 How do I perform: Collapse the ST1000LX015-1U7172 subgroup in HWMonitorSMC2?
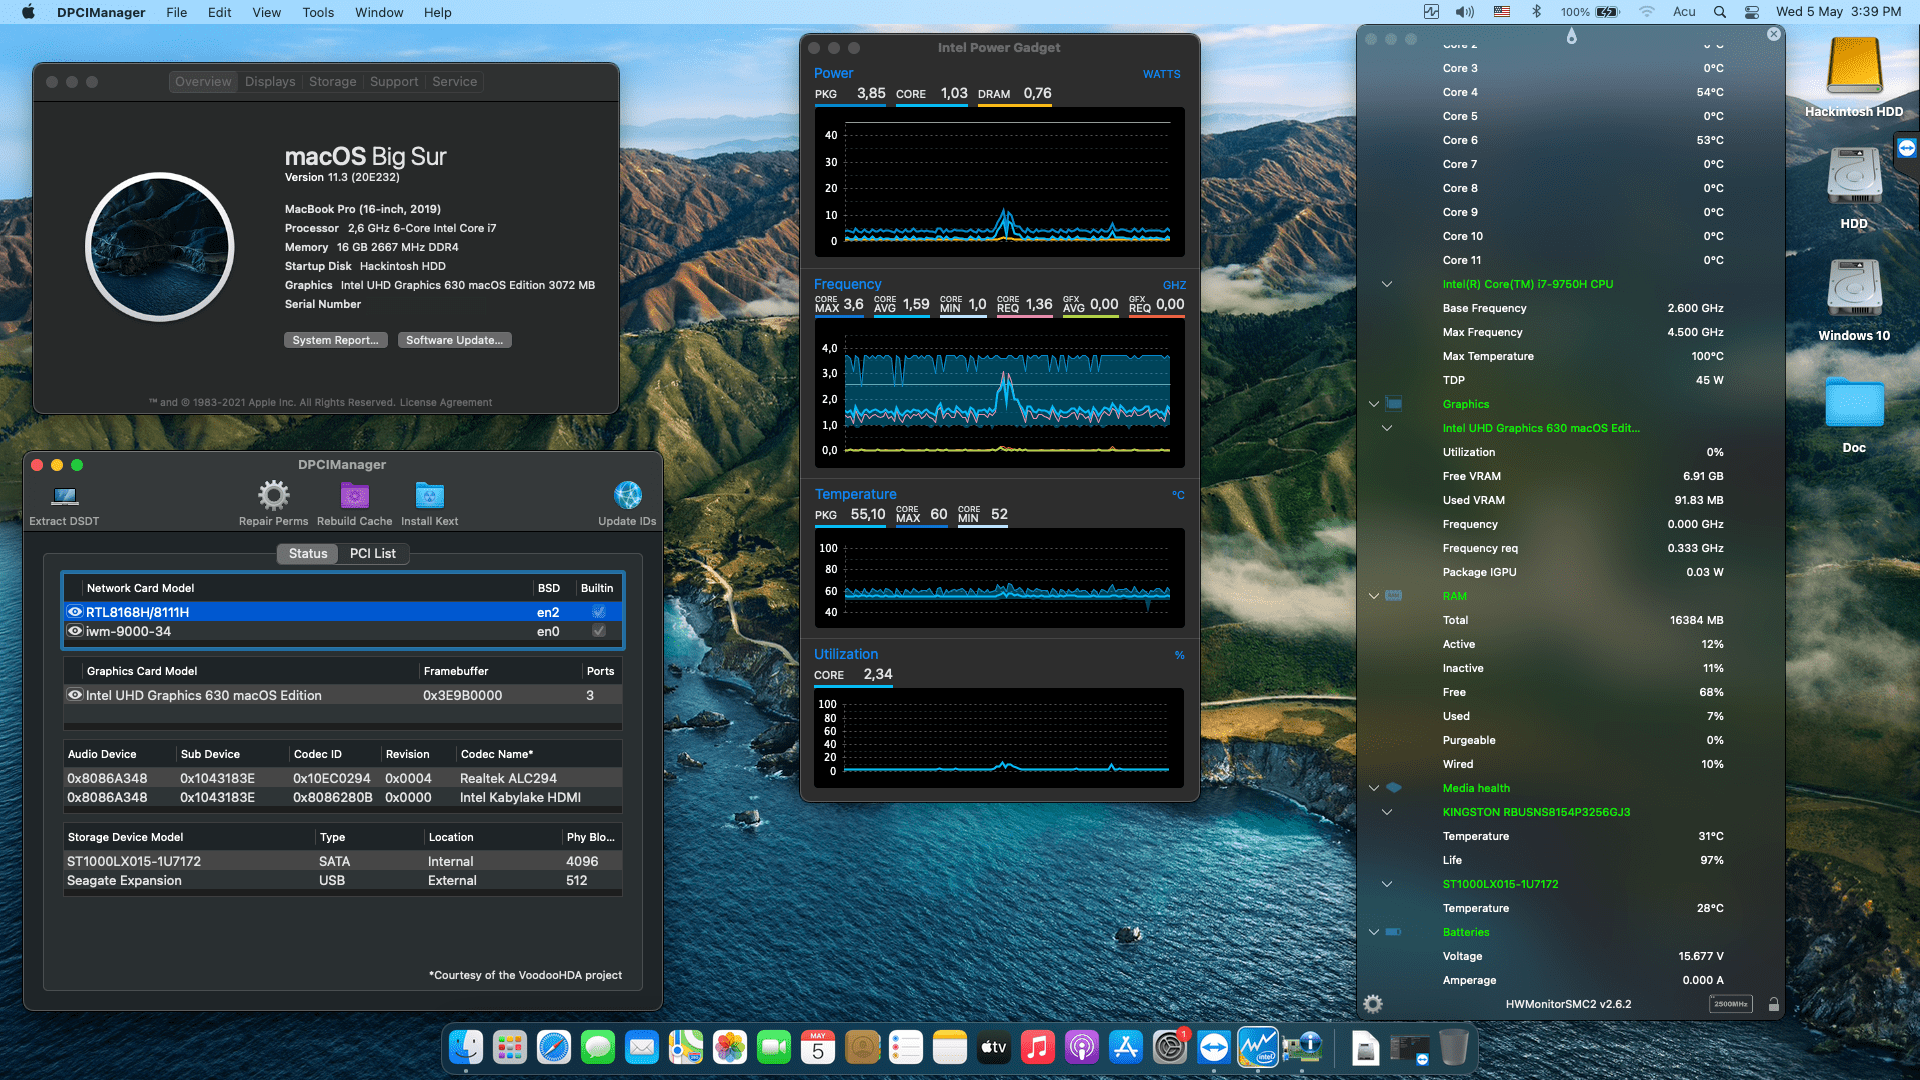tap(1387, 884)
